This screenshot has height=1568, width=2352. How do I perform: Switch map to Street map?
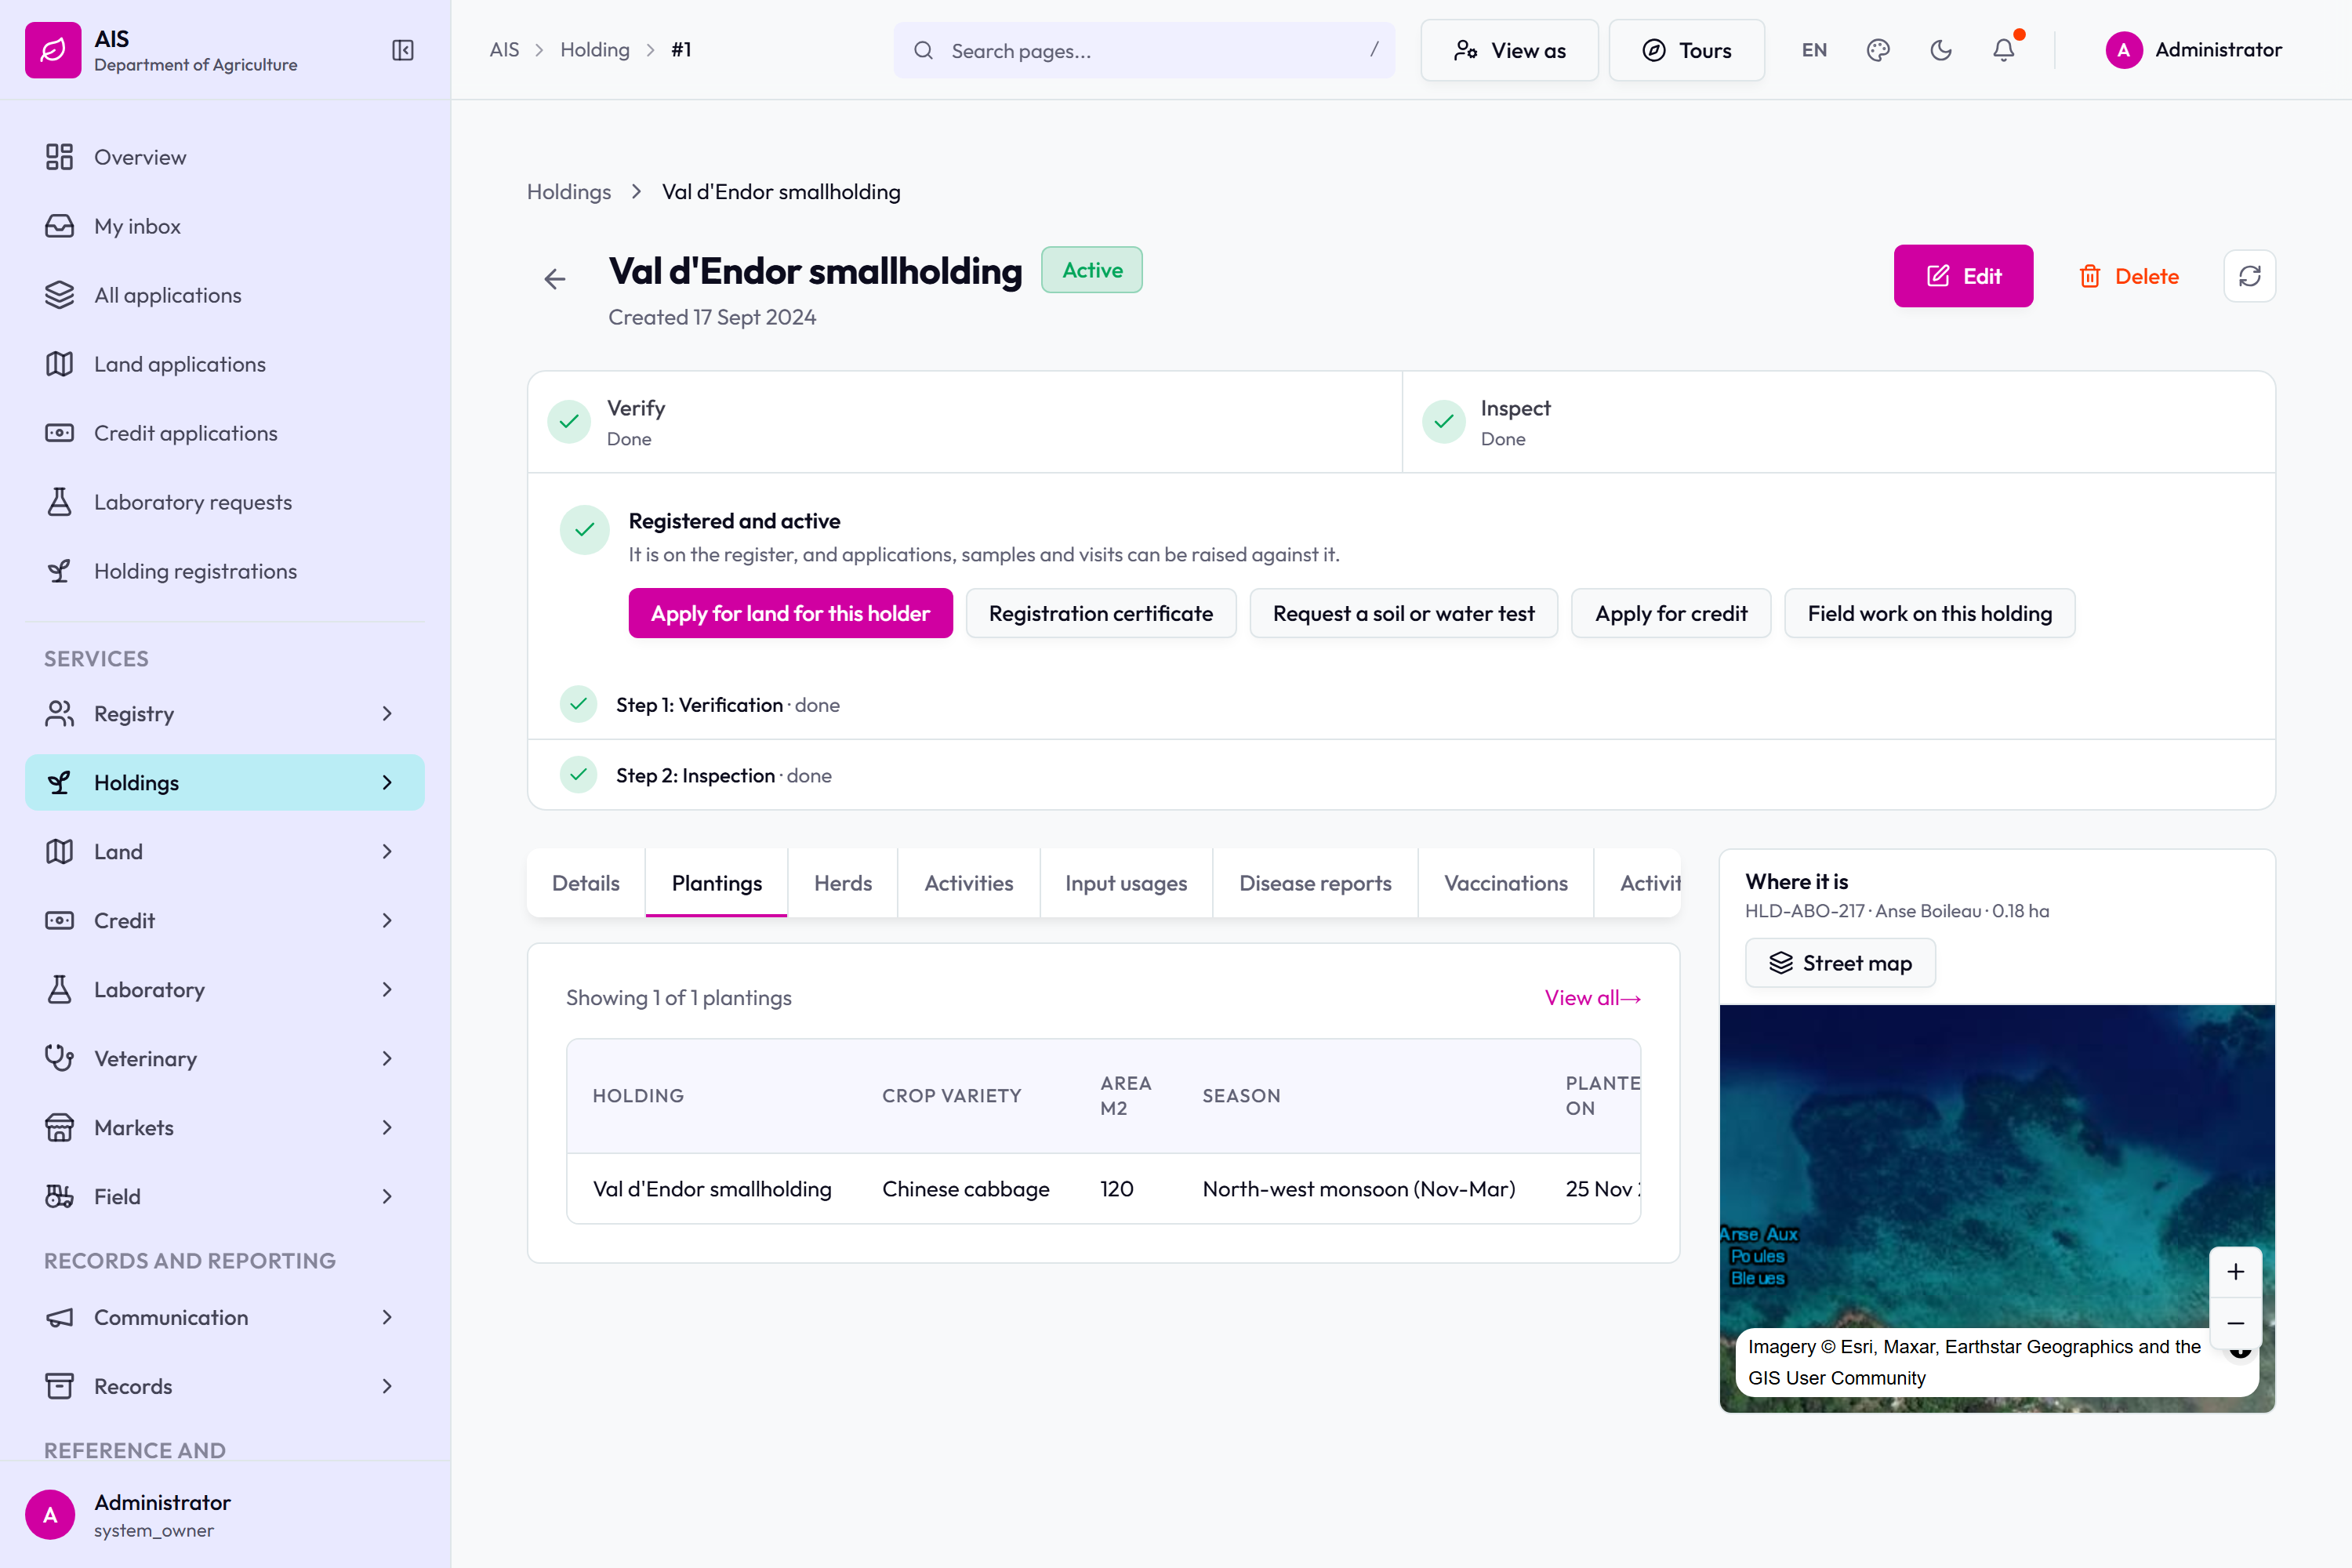tap(1840, 963)
